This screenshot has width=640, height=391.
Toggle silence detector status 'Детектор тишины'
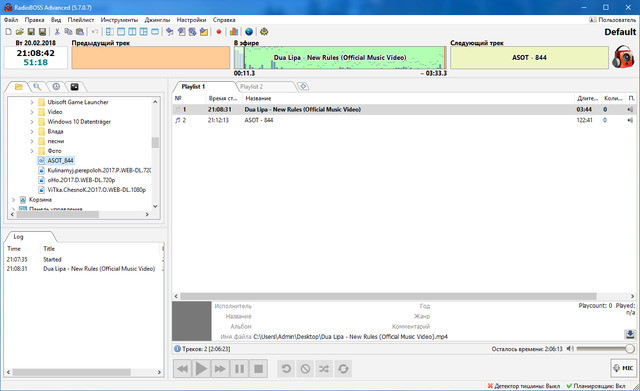pyautogui.click(x=524, y=386)
